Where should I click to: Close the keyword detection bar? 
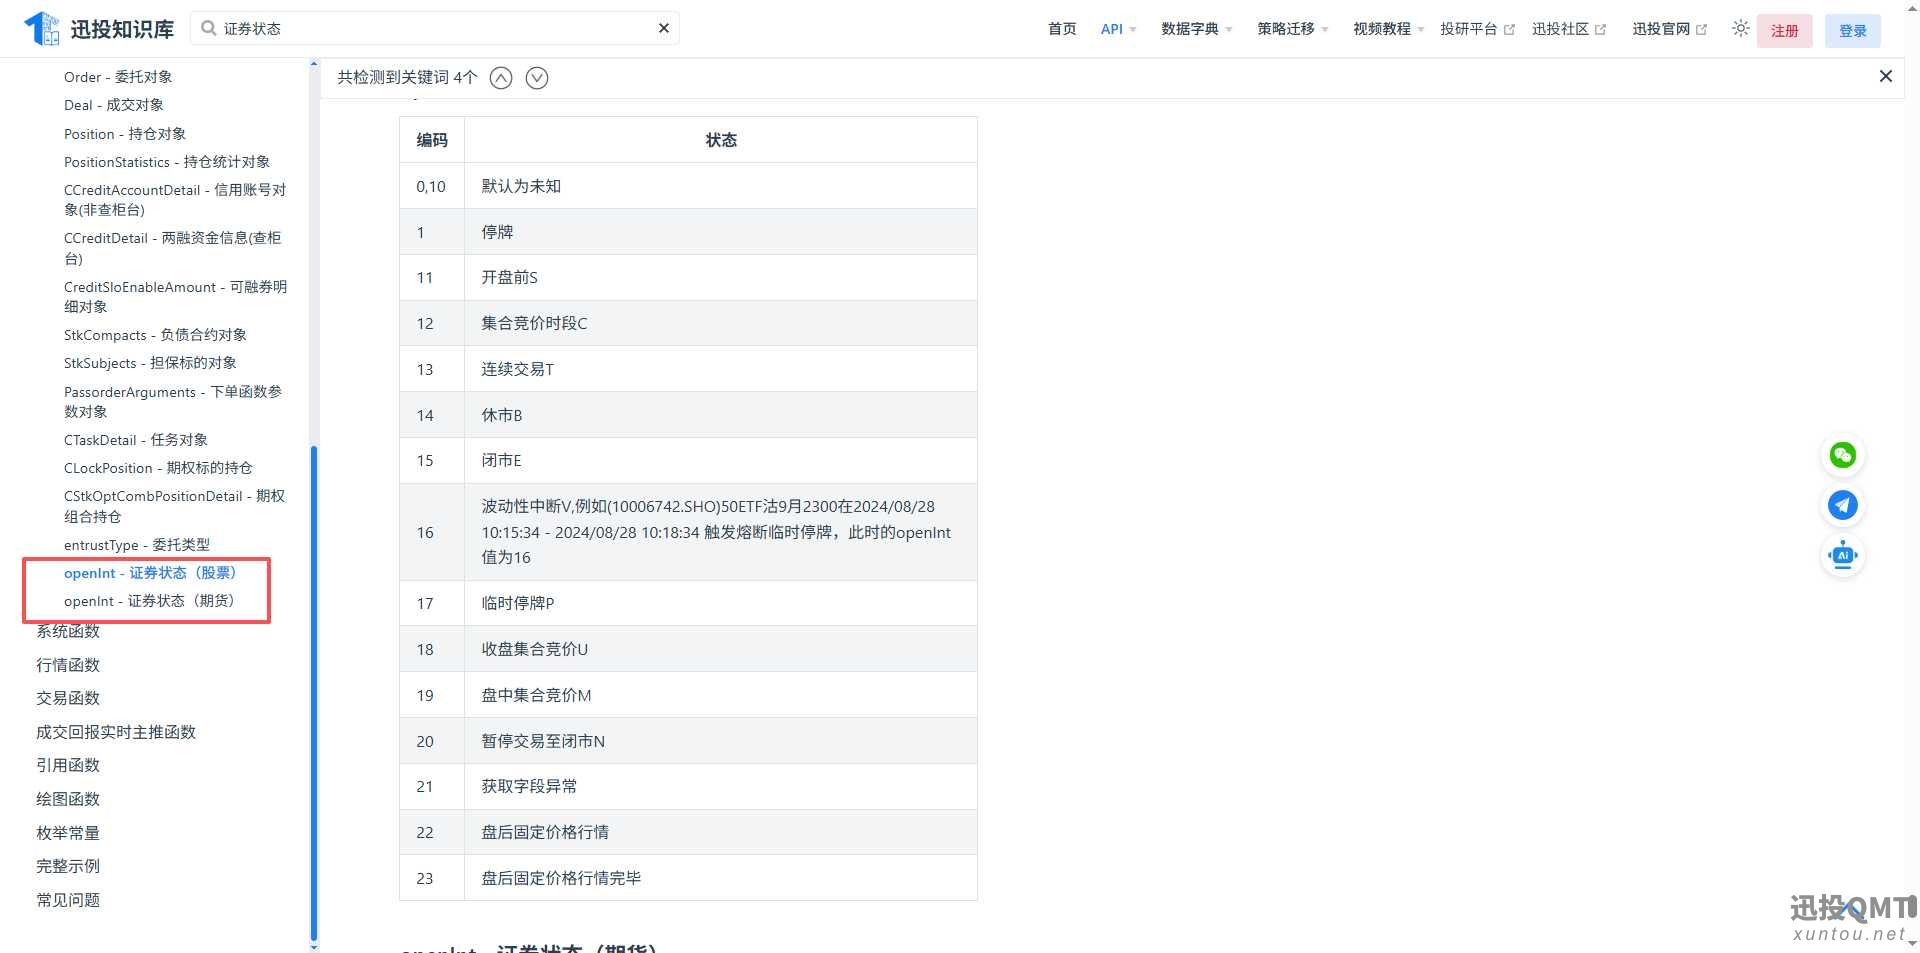click(x=1885, y=77)
